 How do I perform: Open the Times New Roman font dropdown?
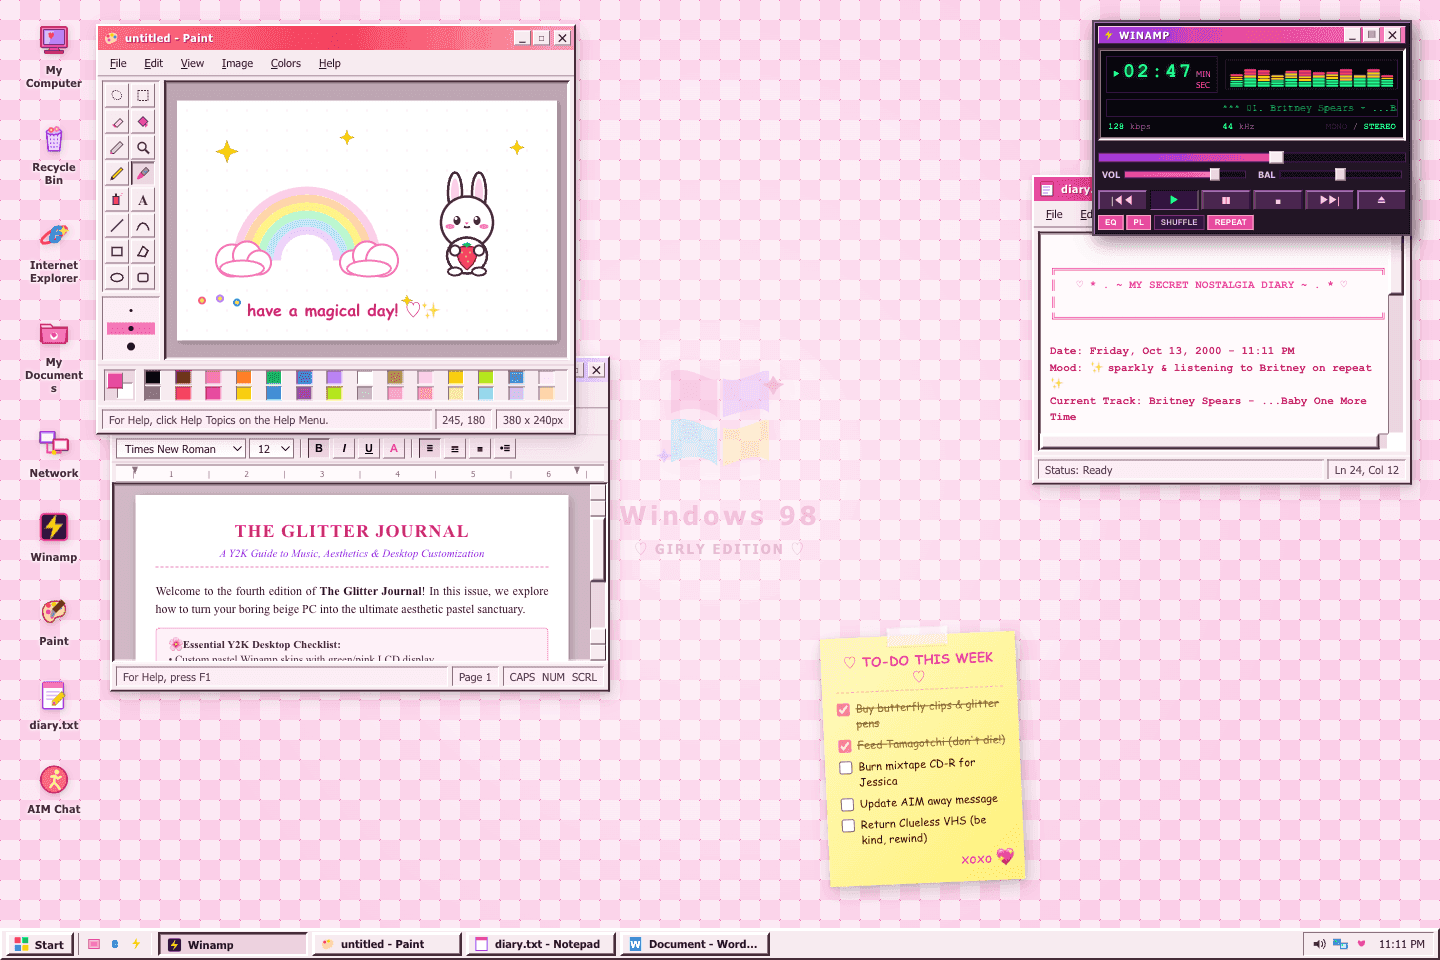[x=181, y=449]
